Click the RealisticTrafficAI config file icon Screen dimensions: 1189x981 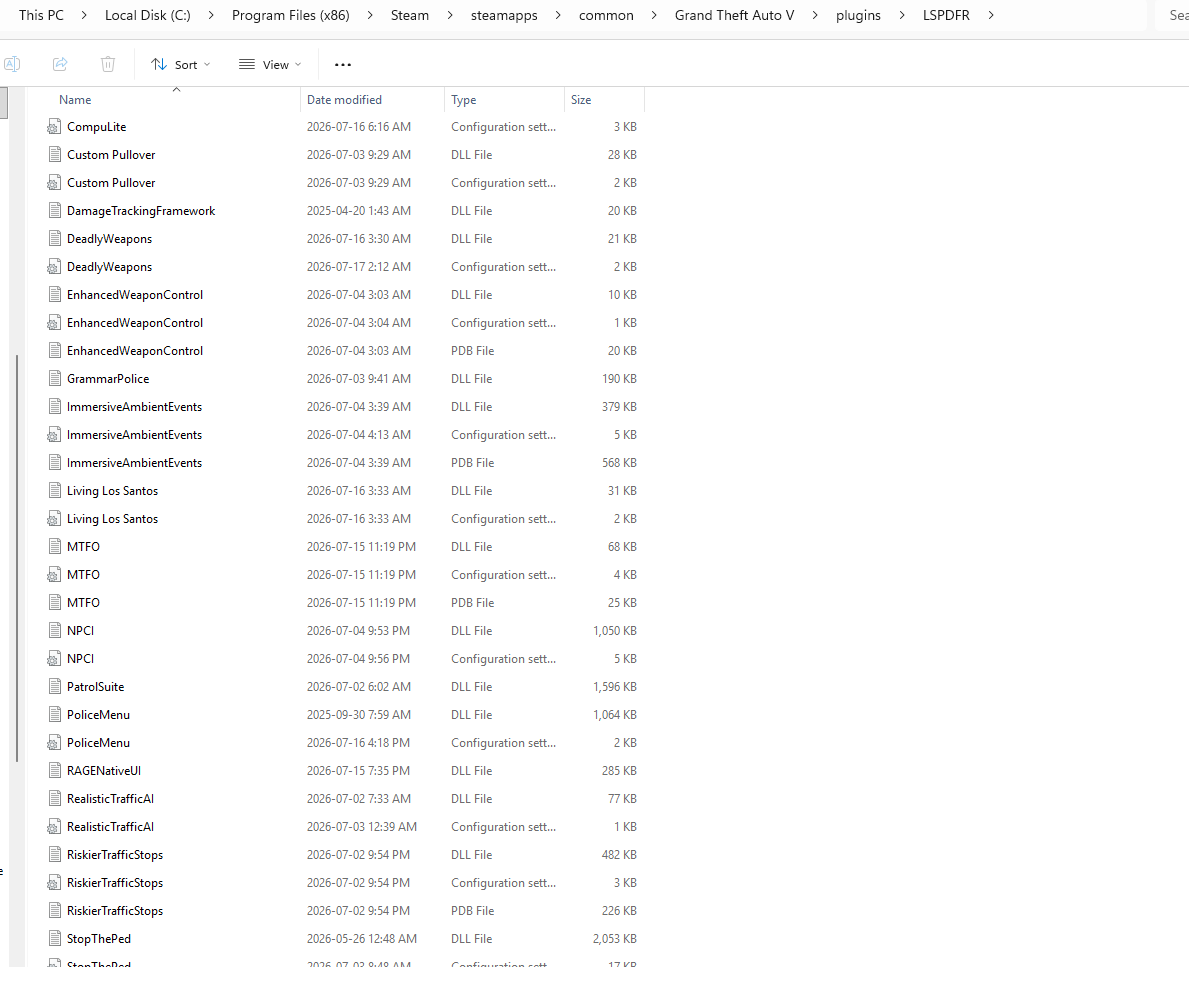tap(54, 827)
